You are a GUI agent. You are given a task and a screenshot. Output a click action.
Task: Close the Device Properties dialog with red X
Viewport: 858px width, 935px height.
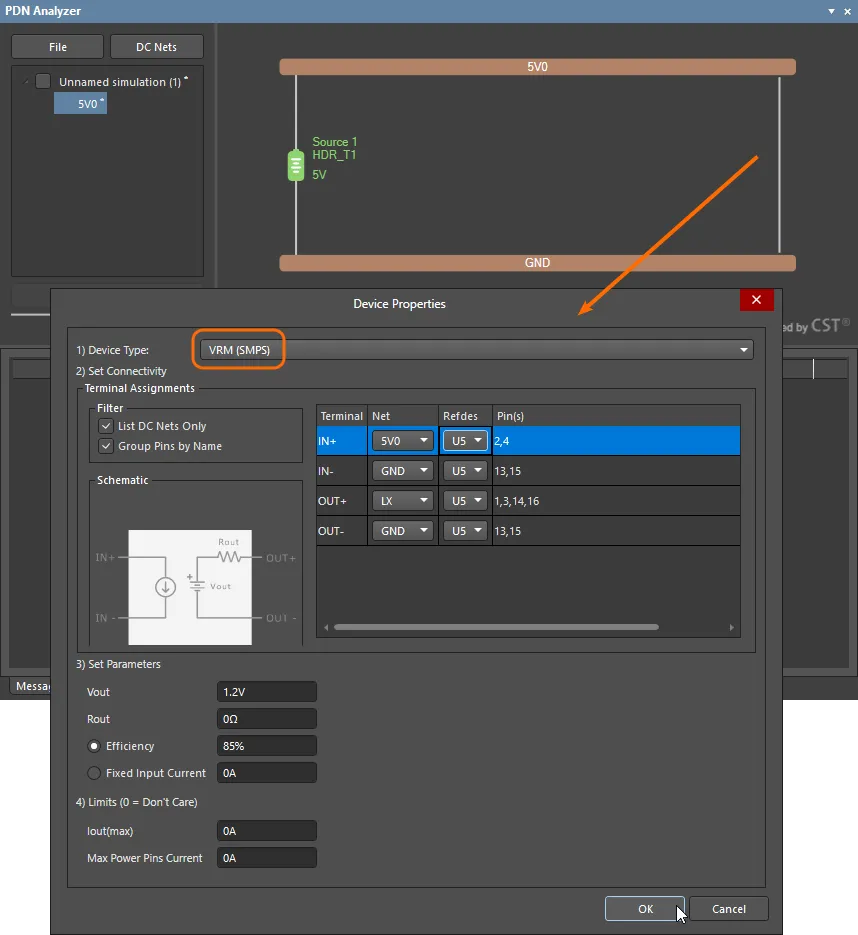(756, 299)
